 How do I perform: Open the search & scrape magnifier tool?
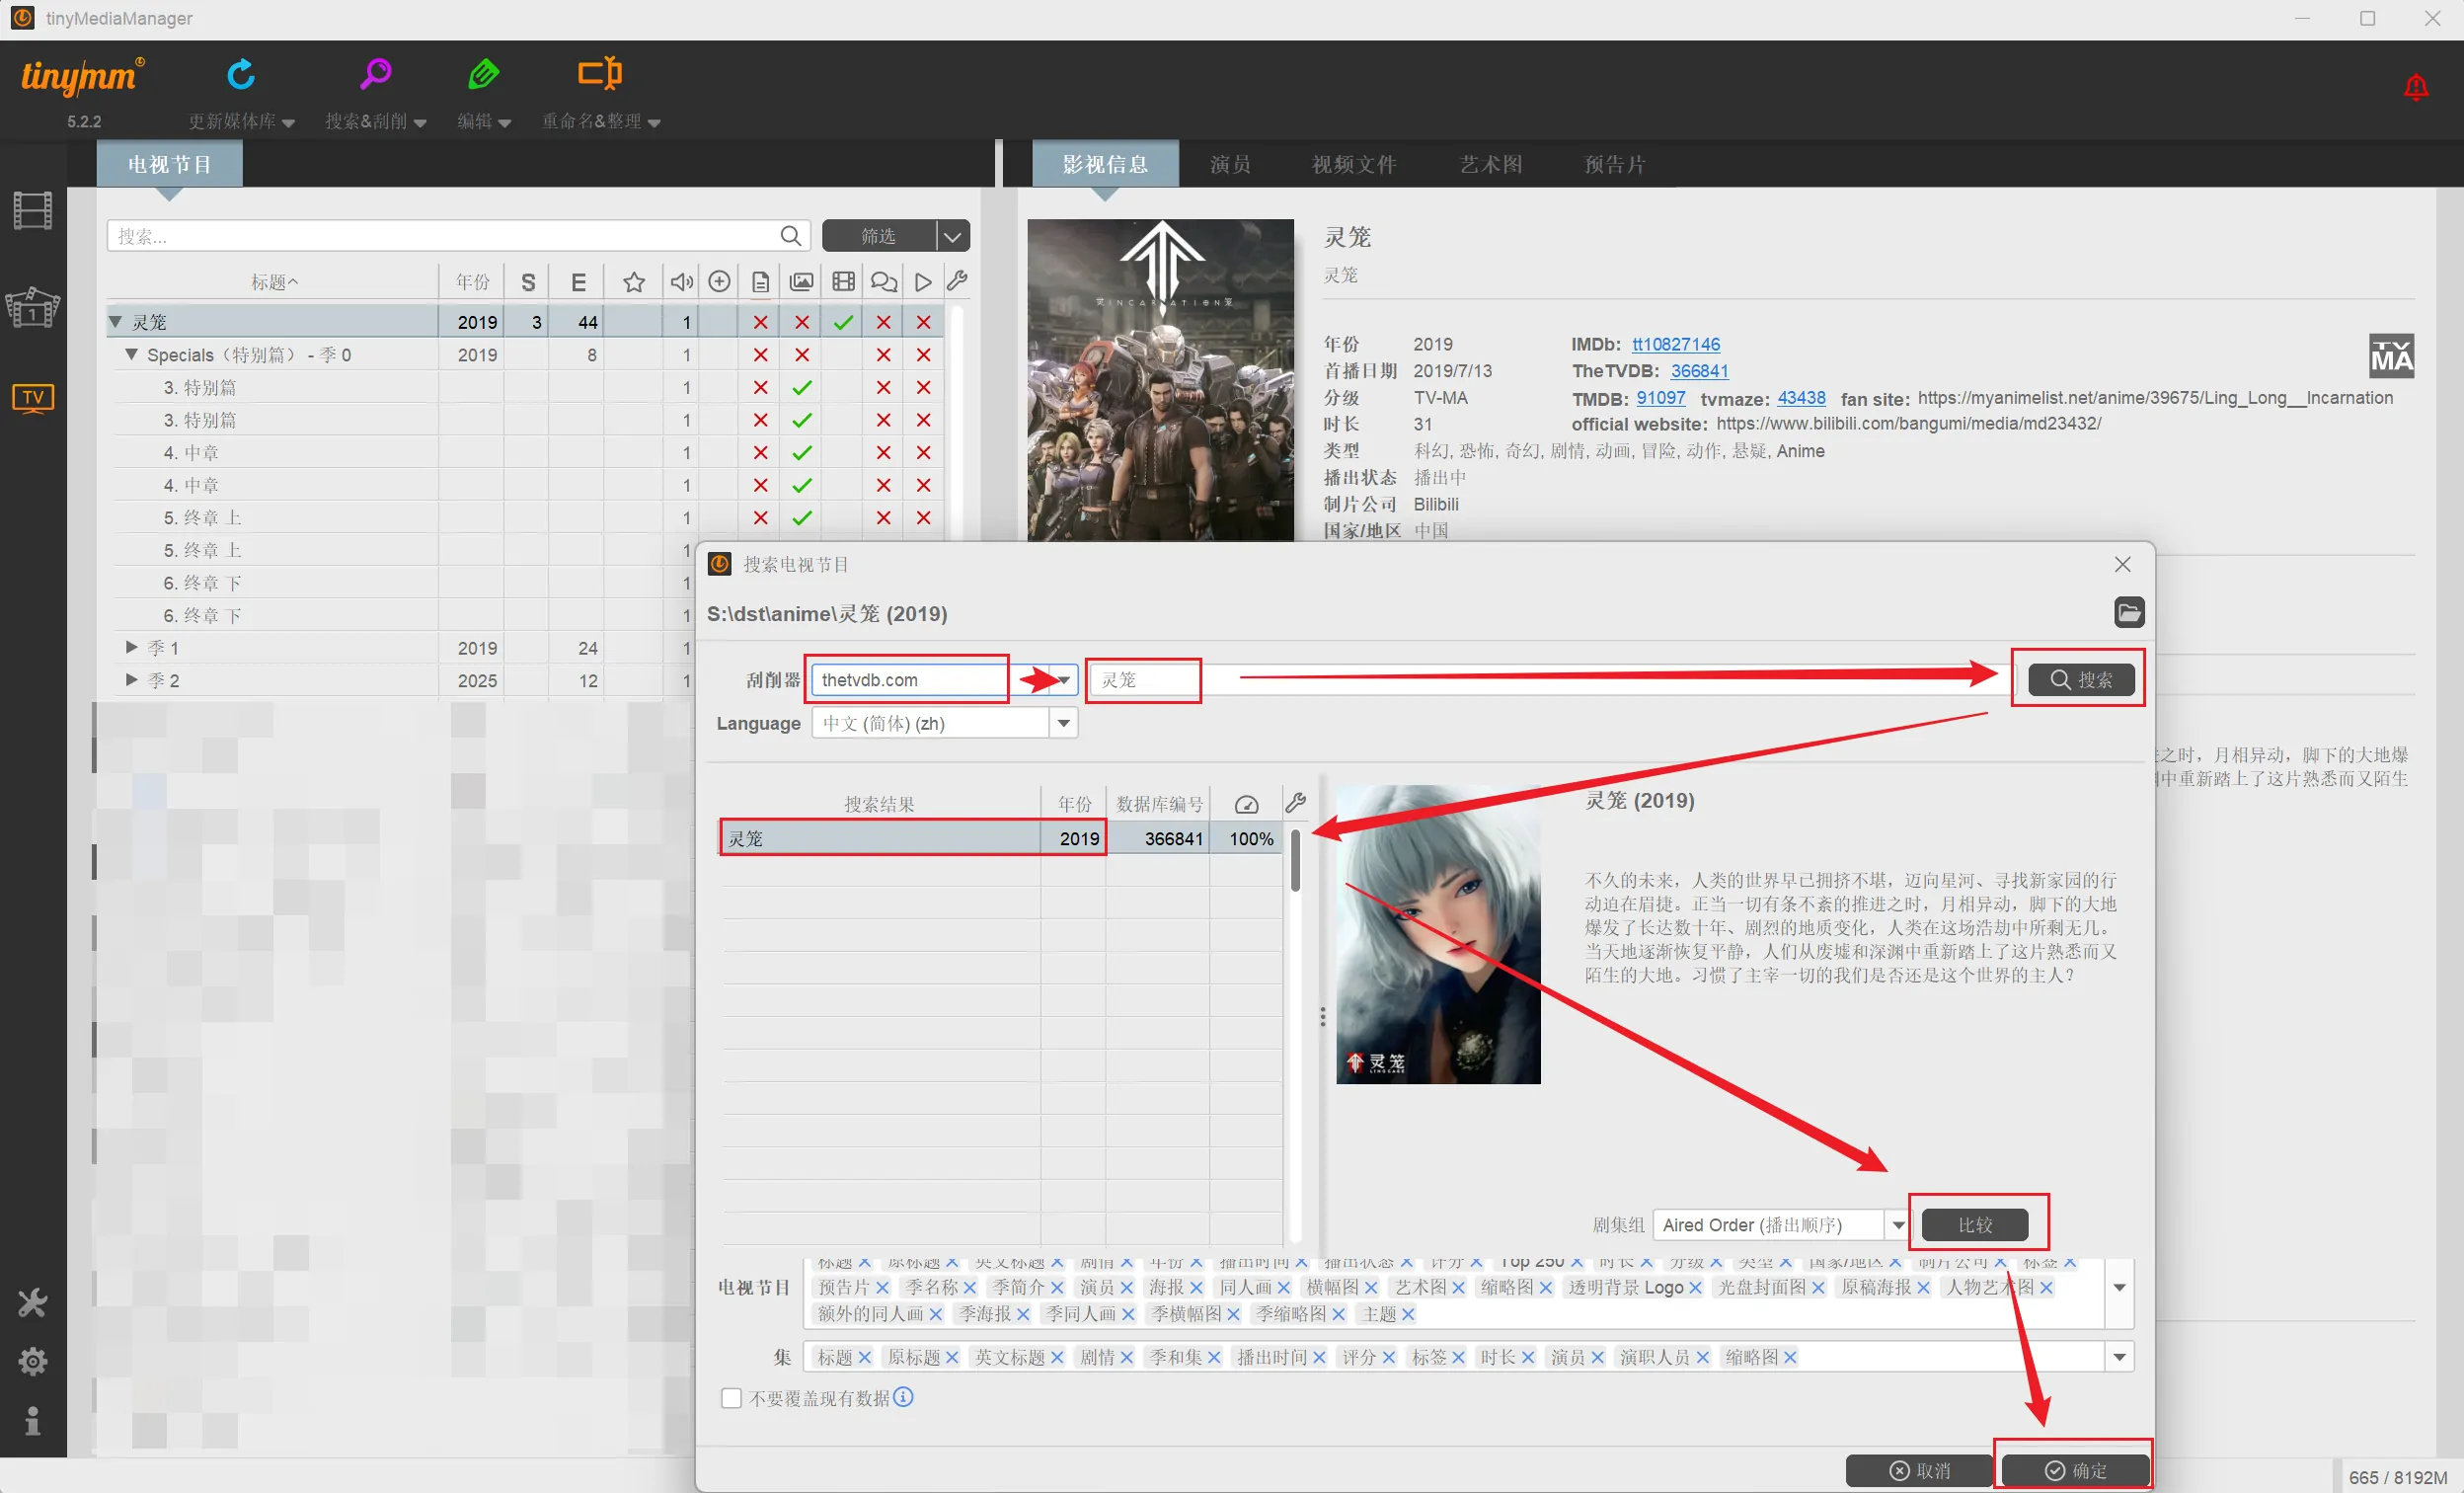click(x=375, y=74)
